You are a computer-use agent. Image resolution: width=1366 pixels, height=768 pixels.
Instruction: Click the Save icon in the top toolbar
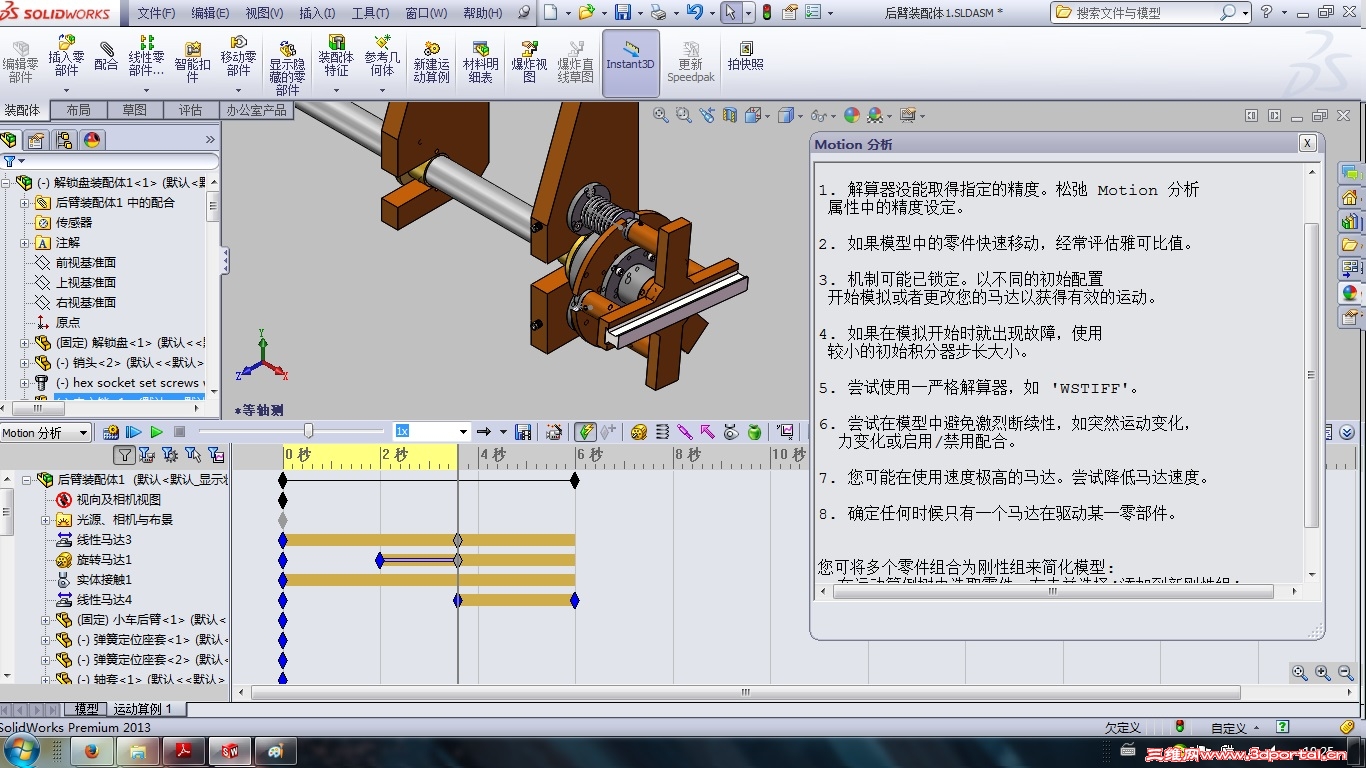(623, 13)
